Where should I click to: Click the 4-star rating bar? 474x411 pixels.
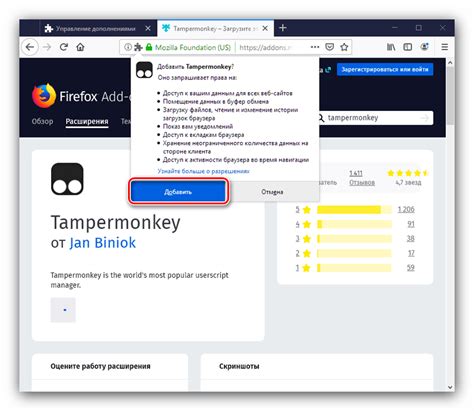[x=354, y=224]
